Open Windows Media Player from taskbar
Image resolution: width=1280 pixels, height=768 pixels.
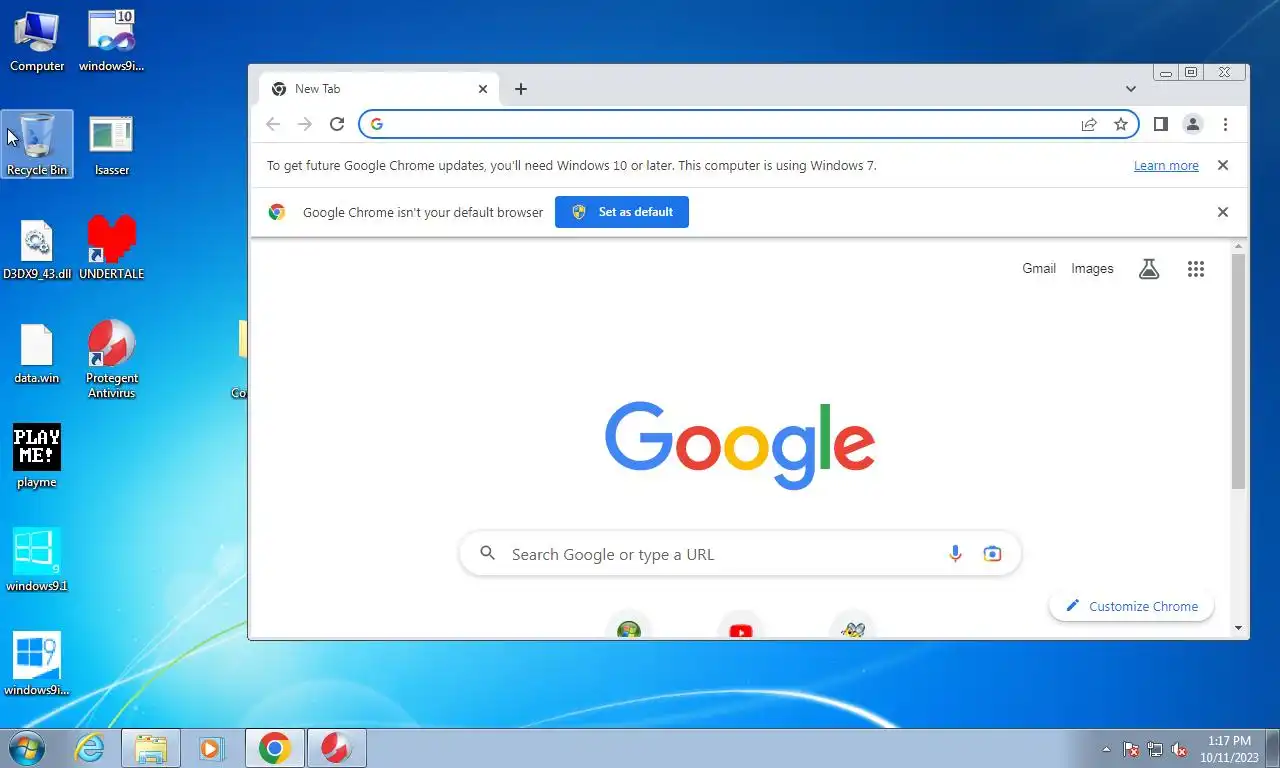point(211,748)
